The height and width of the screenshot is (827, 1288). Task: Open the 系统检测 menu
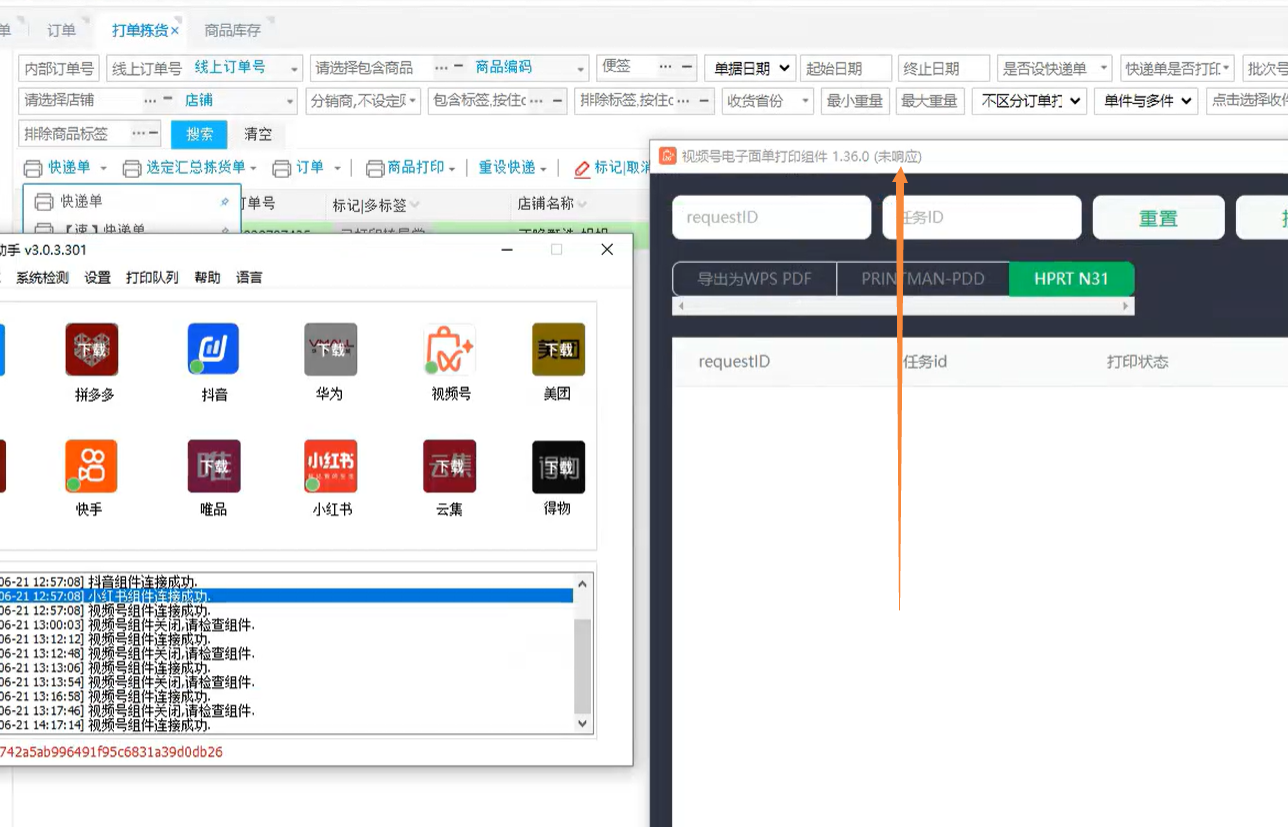[x=43, y=278]
